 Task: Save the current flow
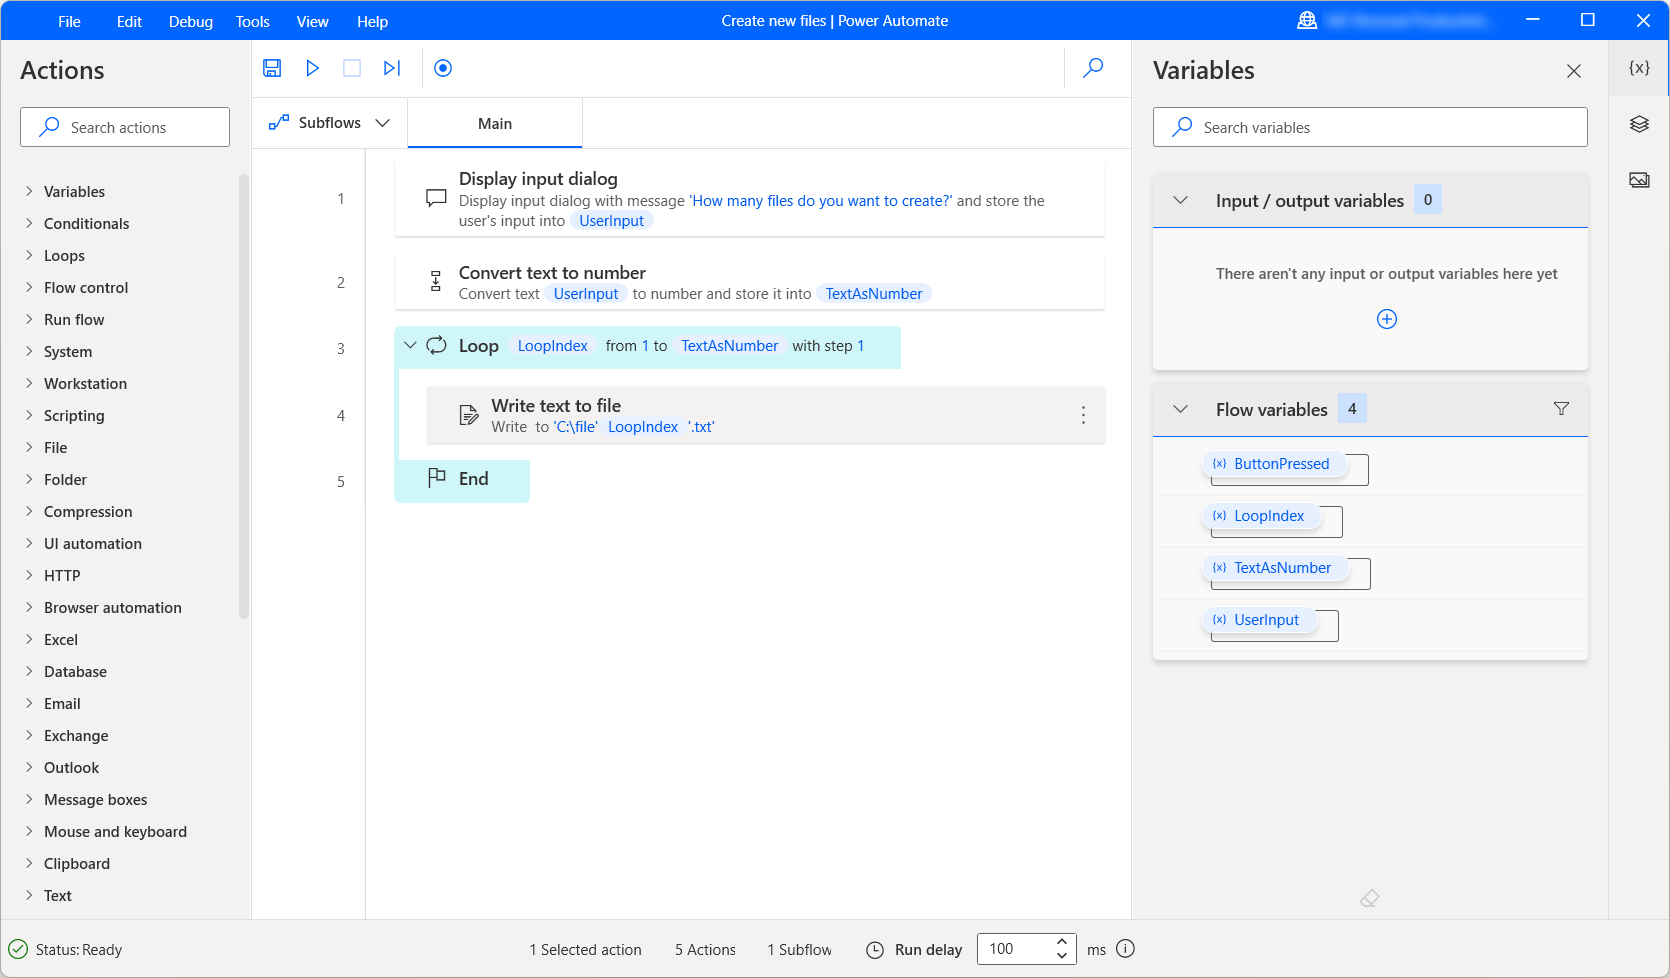click(x=271, y=68)
